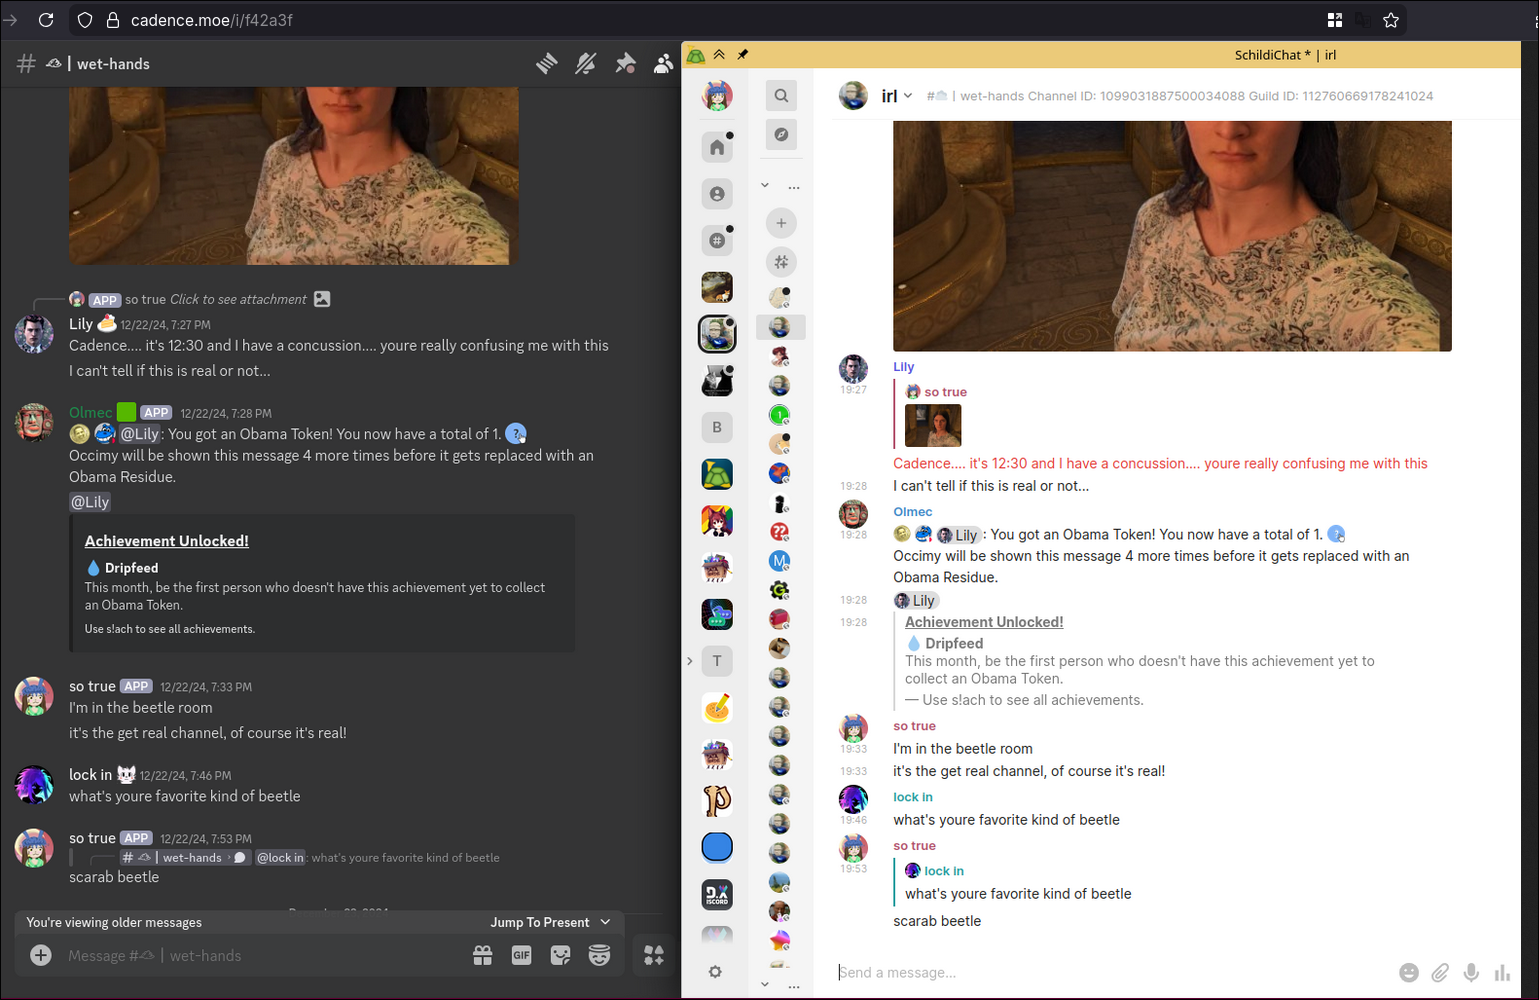Click Jump To Present button
Image resolution: width=1539 pixels, height=1000 pixels.
549,922
